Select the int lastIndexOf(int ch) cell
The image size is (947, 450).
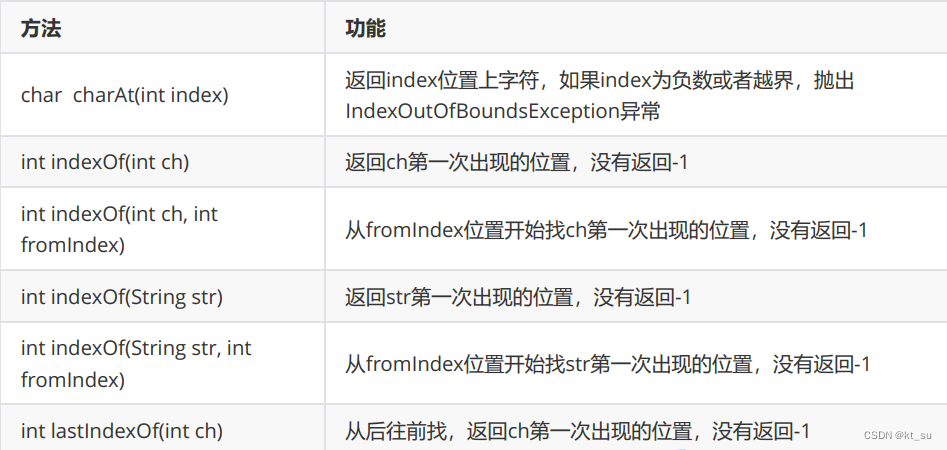162,431
